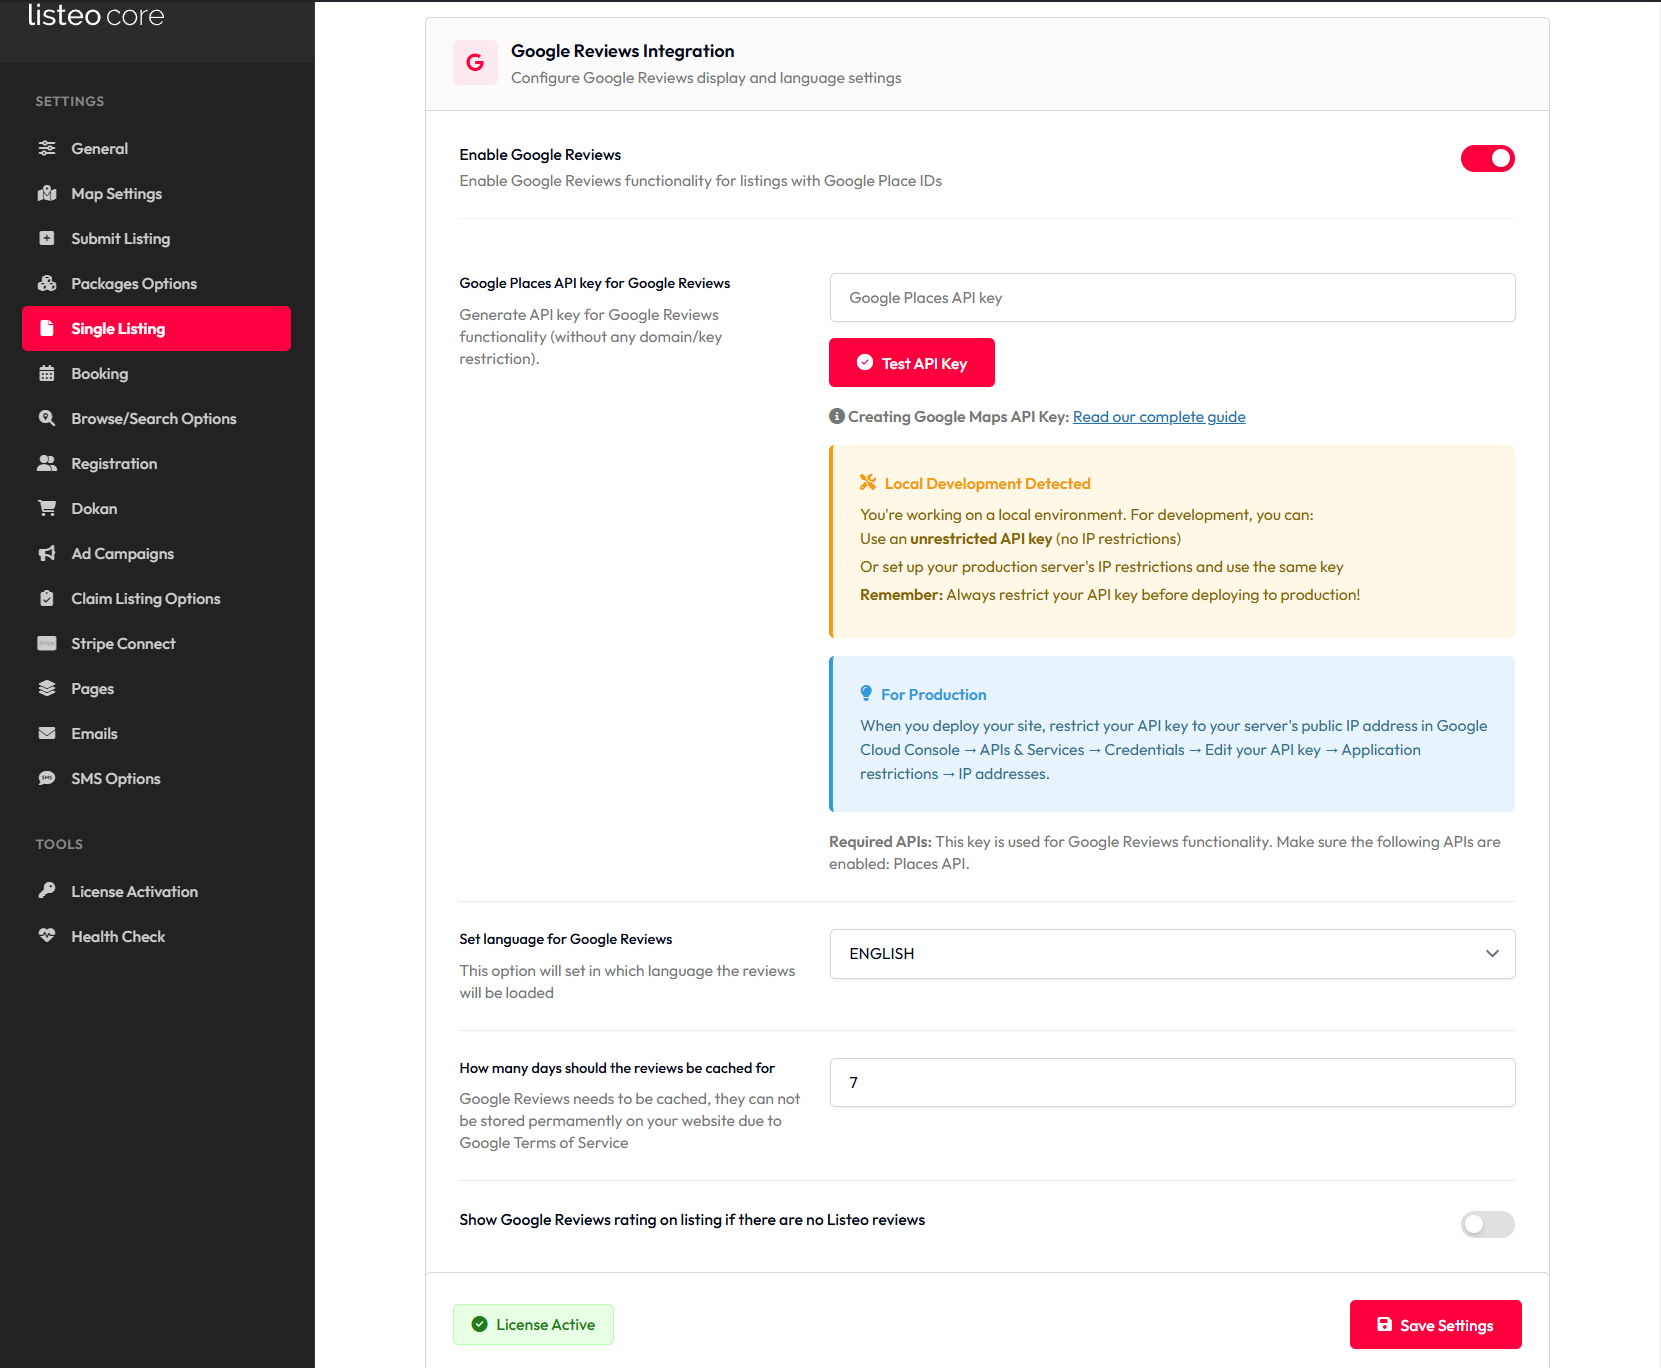Click the Health Check heartbeat icon

(47, 936)
